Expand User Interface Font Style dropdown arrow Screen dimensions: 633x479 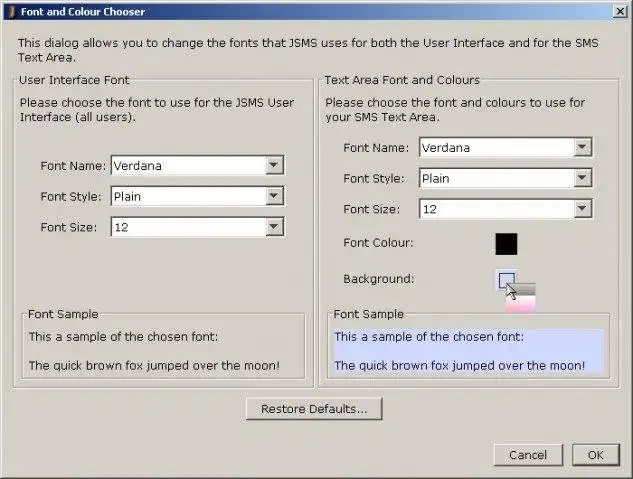tap(274, 197)
